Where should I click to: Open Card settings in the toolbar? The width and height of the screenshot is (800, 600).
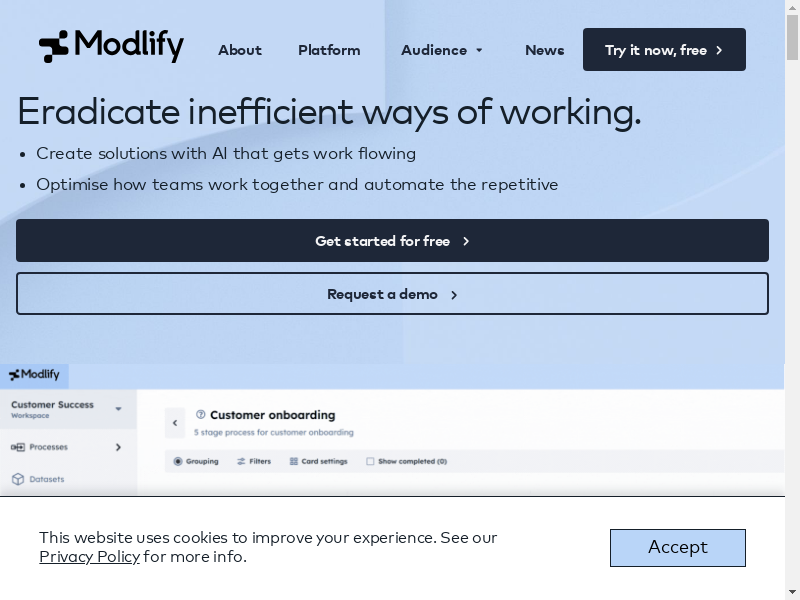[x=293, y=461]
